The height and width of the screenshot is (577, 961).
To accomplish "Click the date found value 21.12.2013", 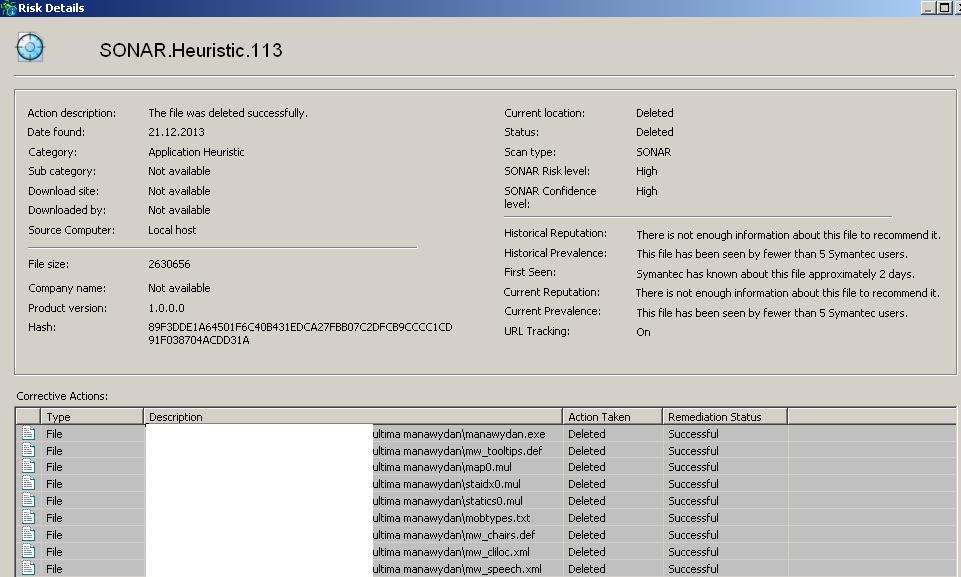I will (177, 132).
